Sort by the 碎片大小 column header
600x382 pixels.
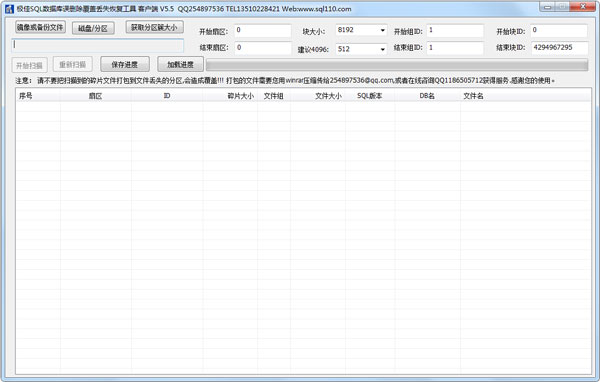pos(230,96)
